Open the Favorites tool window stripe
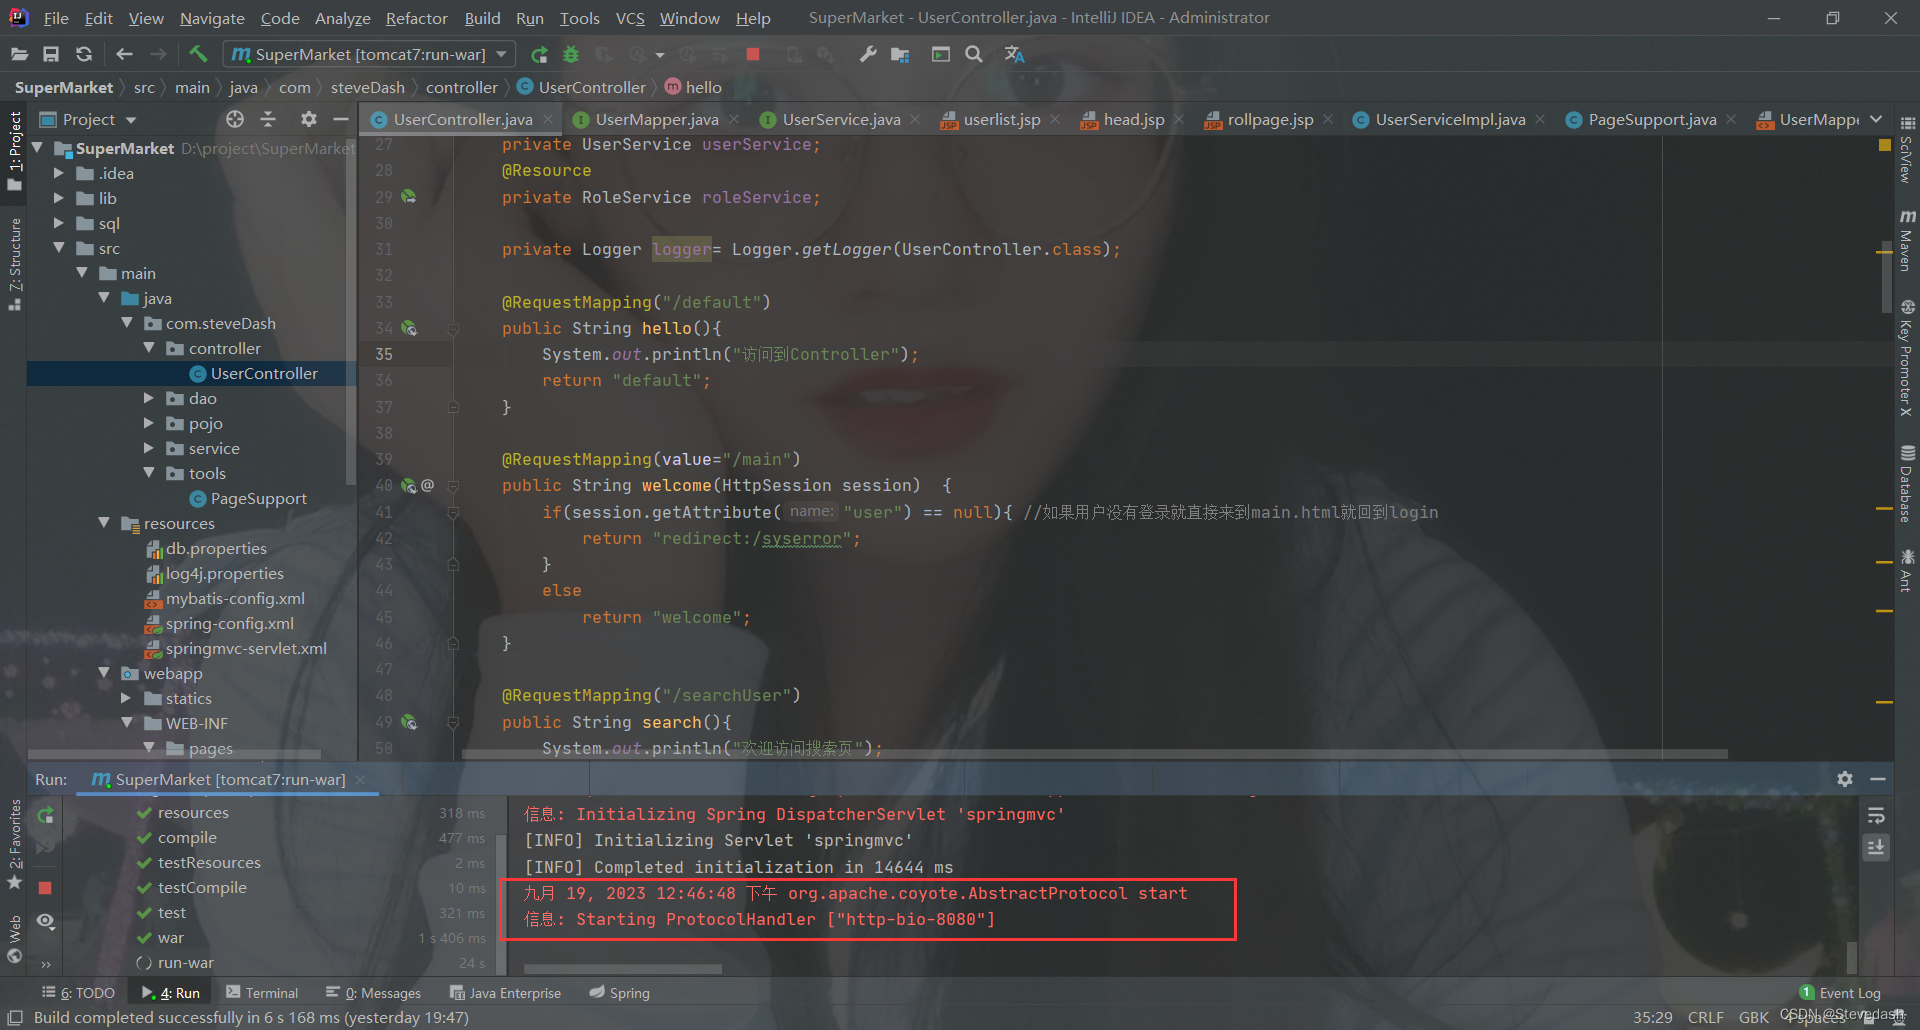This screenshot has width=1920, height=1030. (x=15, y=844)
